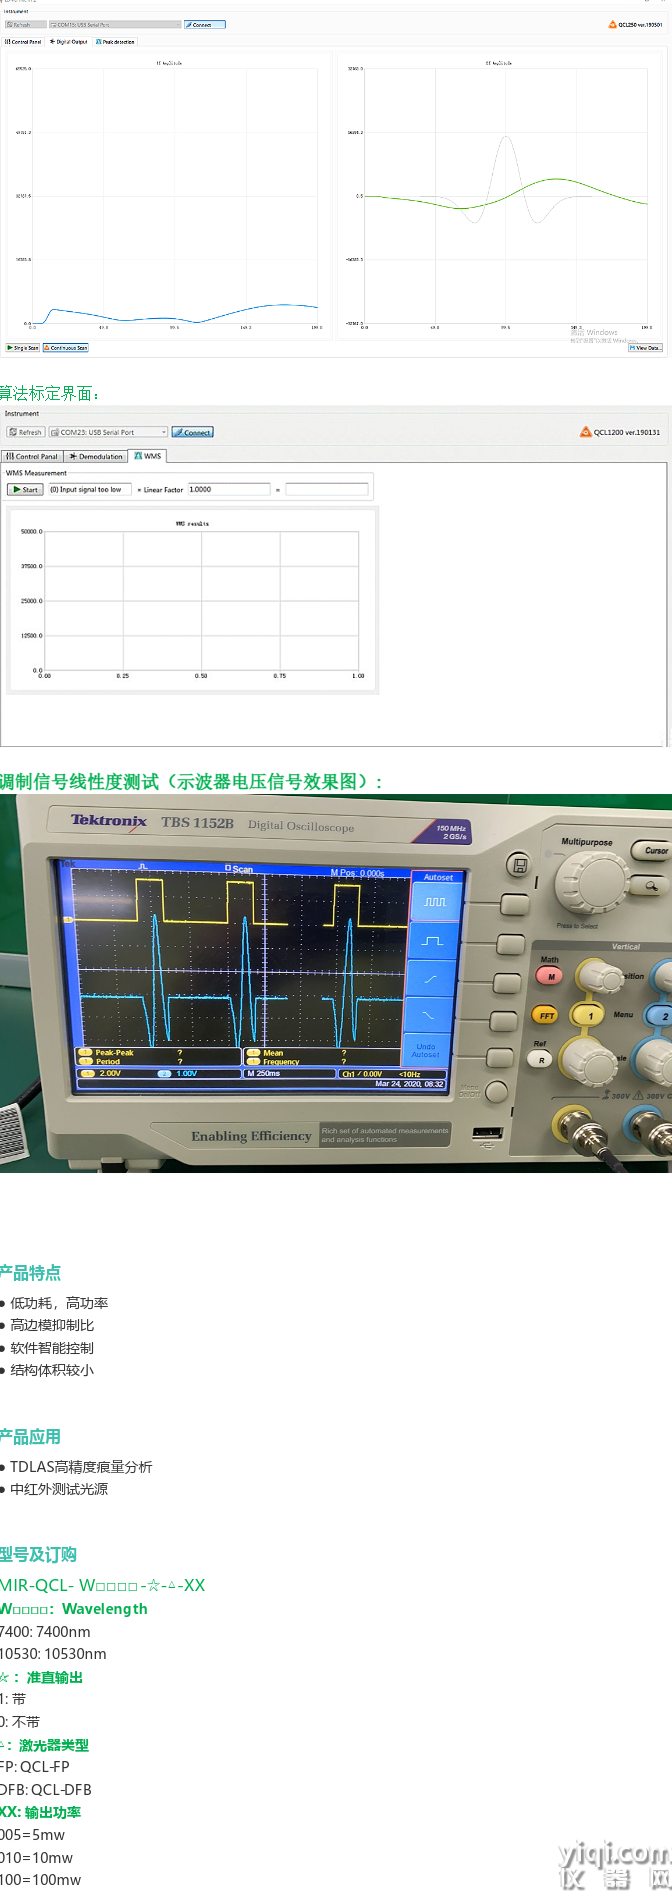Click the 高边模抑制比 bullet
Screen dimensions: 672x1891
point(48,1325)
